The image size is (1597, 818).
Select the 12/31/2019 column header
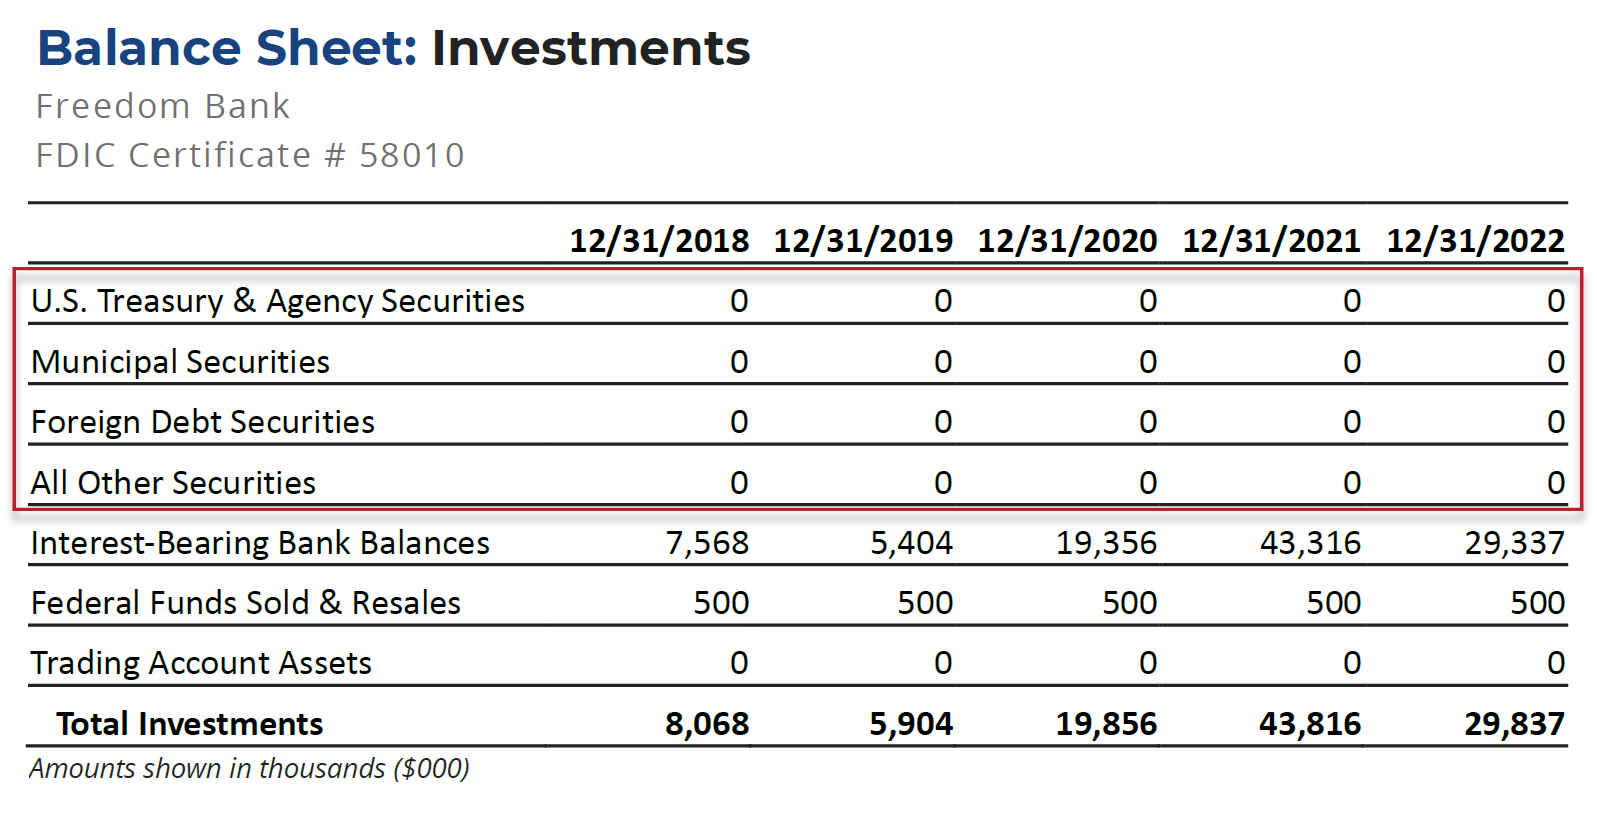click(863, 241)
